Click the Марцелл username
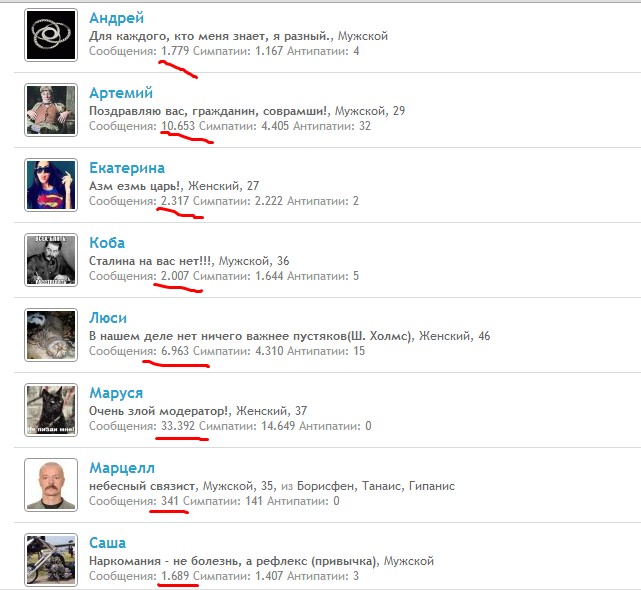 coord(122,468)
